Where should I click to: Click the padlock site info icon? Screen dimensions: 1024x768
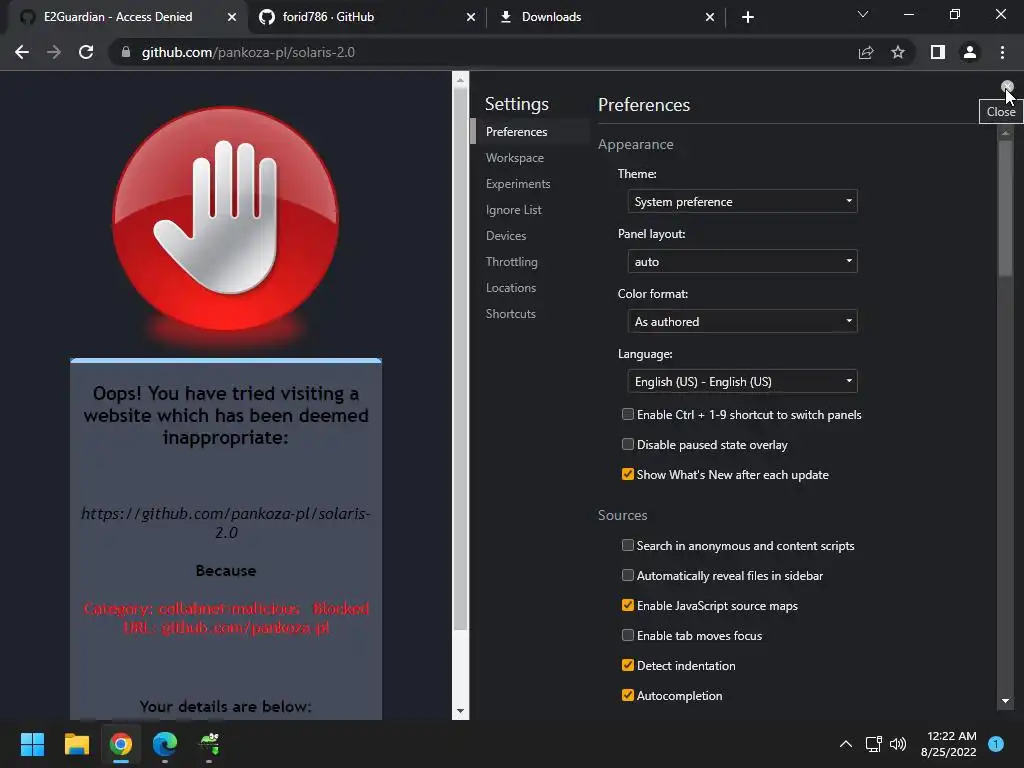point(126,52)
